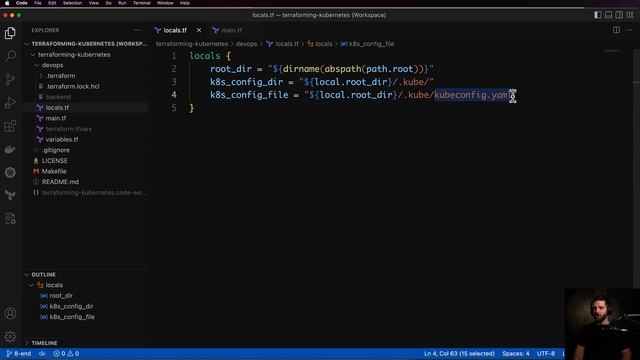This screenshot has height=360, width=640.
Task: Open the Run and Debug view
Action: tap(10, 102)
